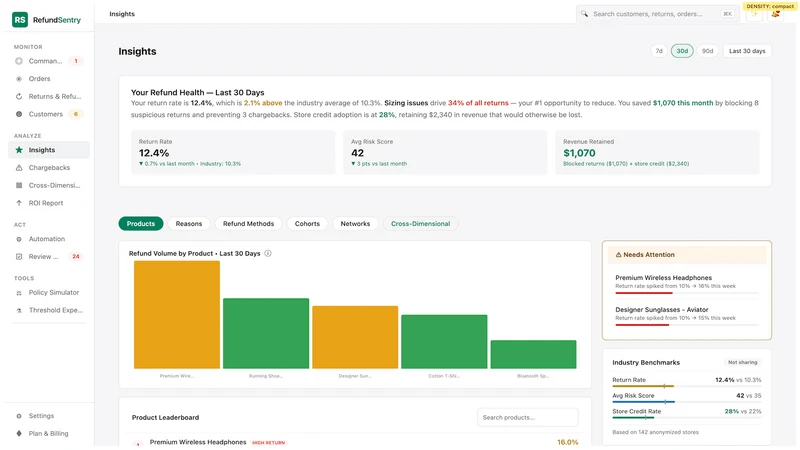Click the Returns & Refunds refresh icon
Image resolution: width=800 pixels, height=450 pixels.
coord(19,96)
